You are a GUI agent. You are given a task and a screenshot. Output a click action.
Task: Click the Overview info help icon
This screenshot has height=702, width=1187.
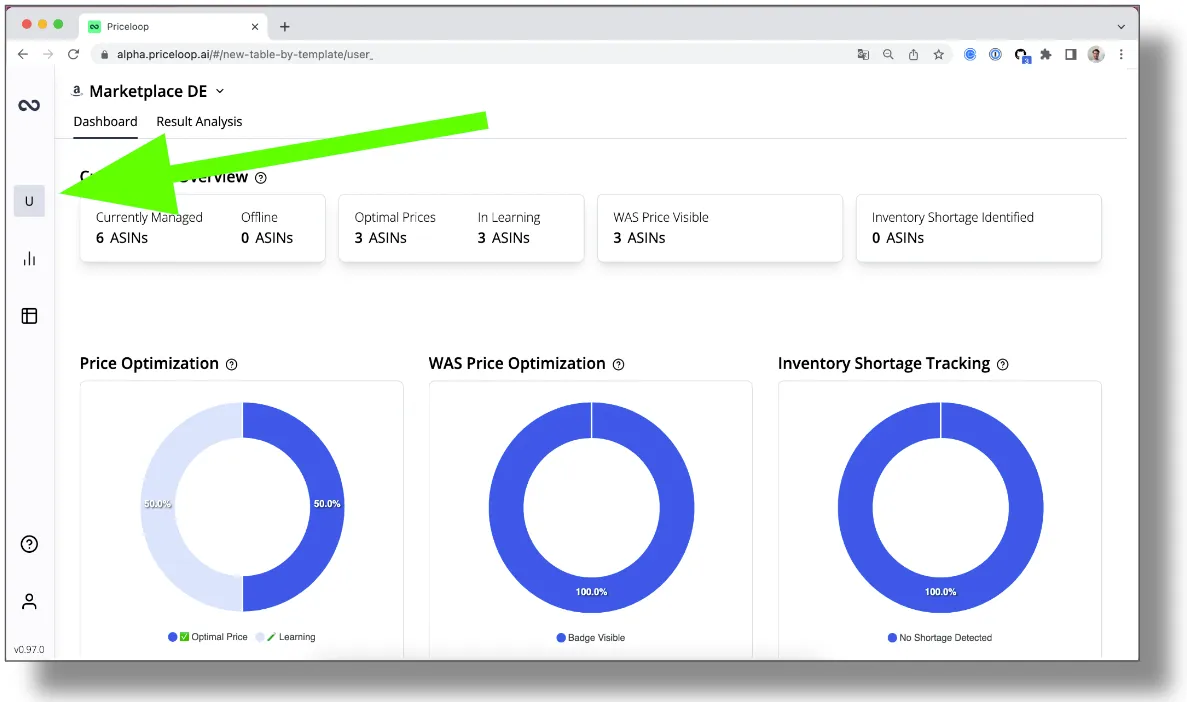tap(260, 178)
